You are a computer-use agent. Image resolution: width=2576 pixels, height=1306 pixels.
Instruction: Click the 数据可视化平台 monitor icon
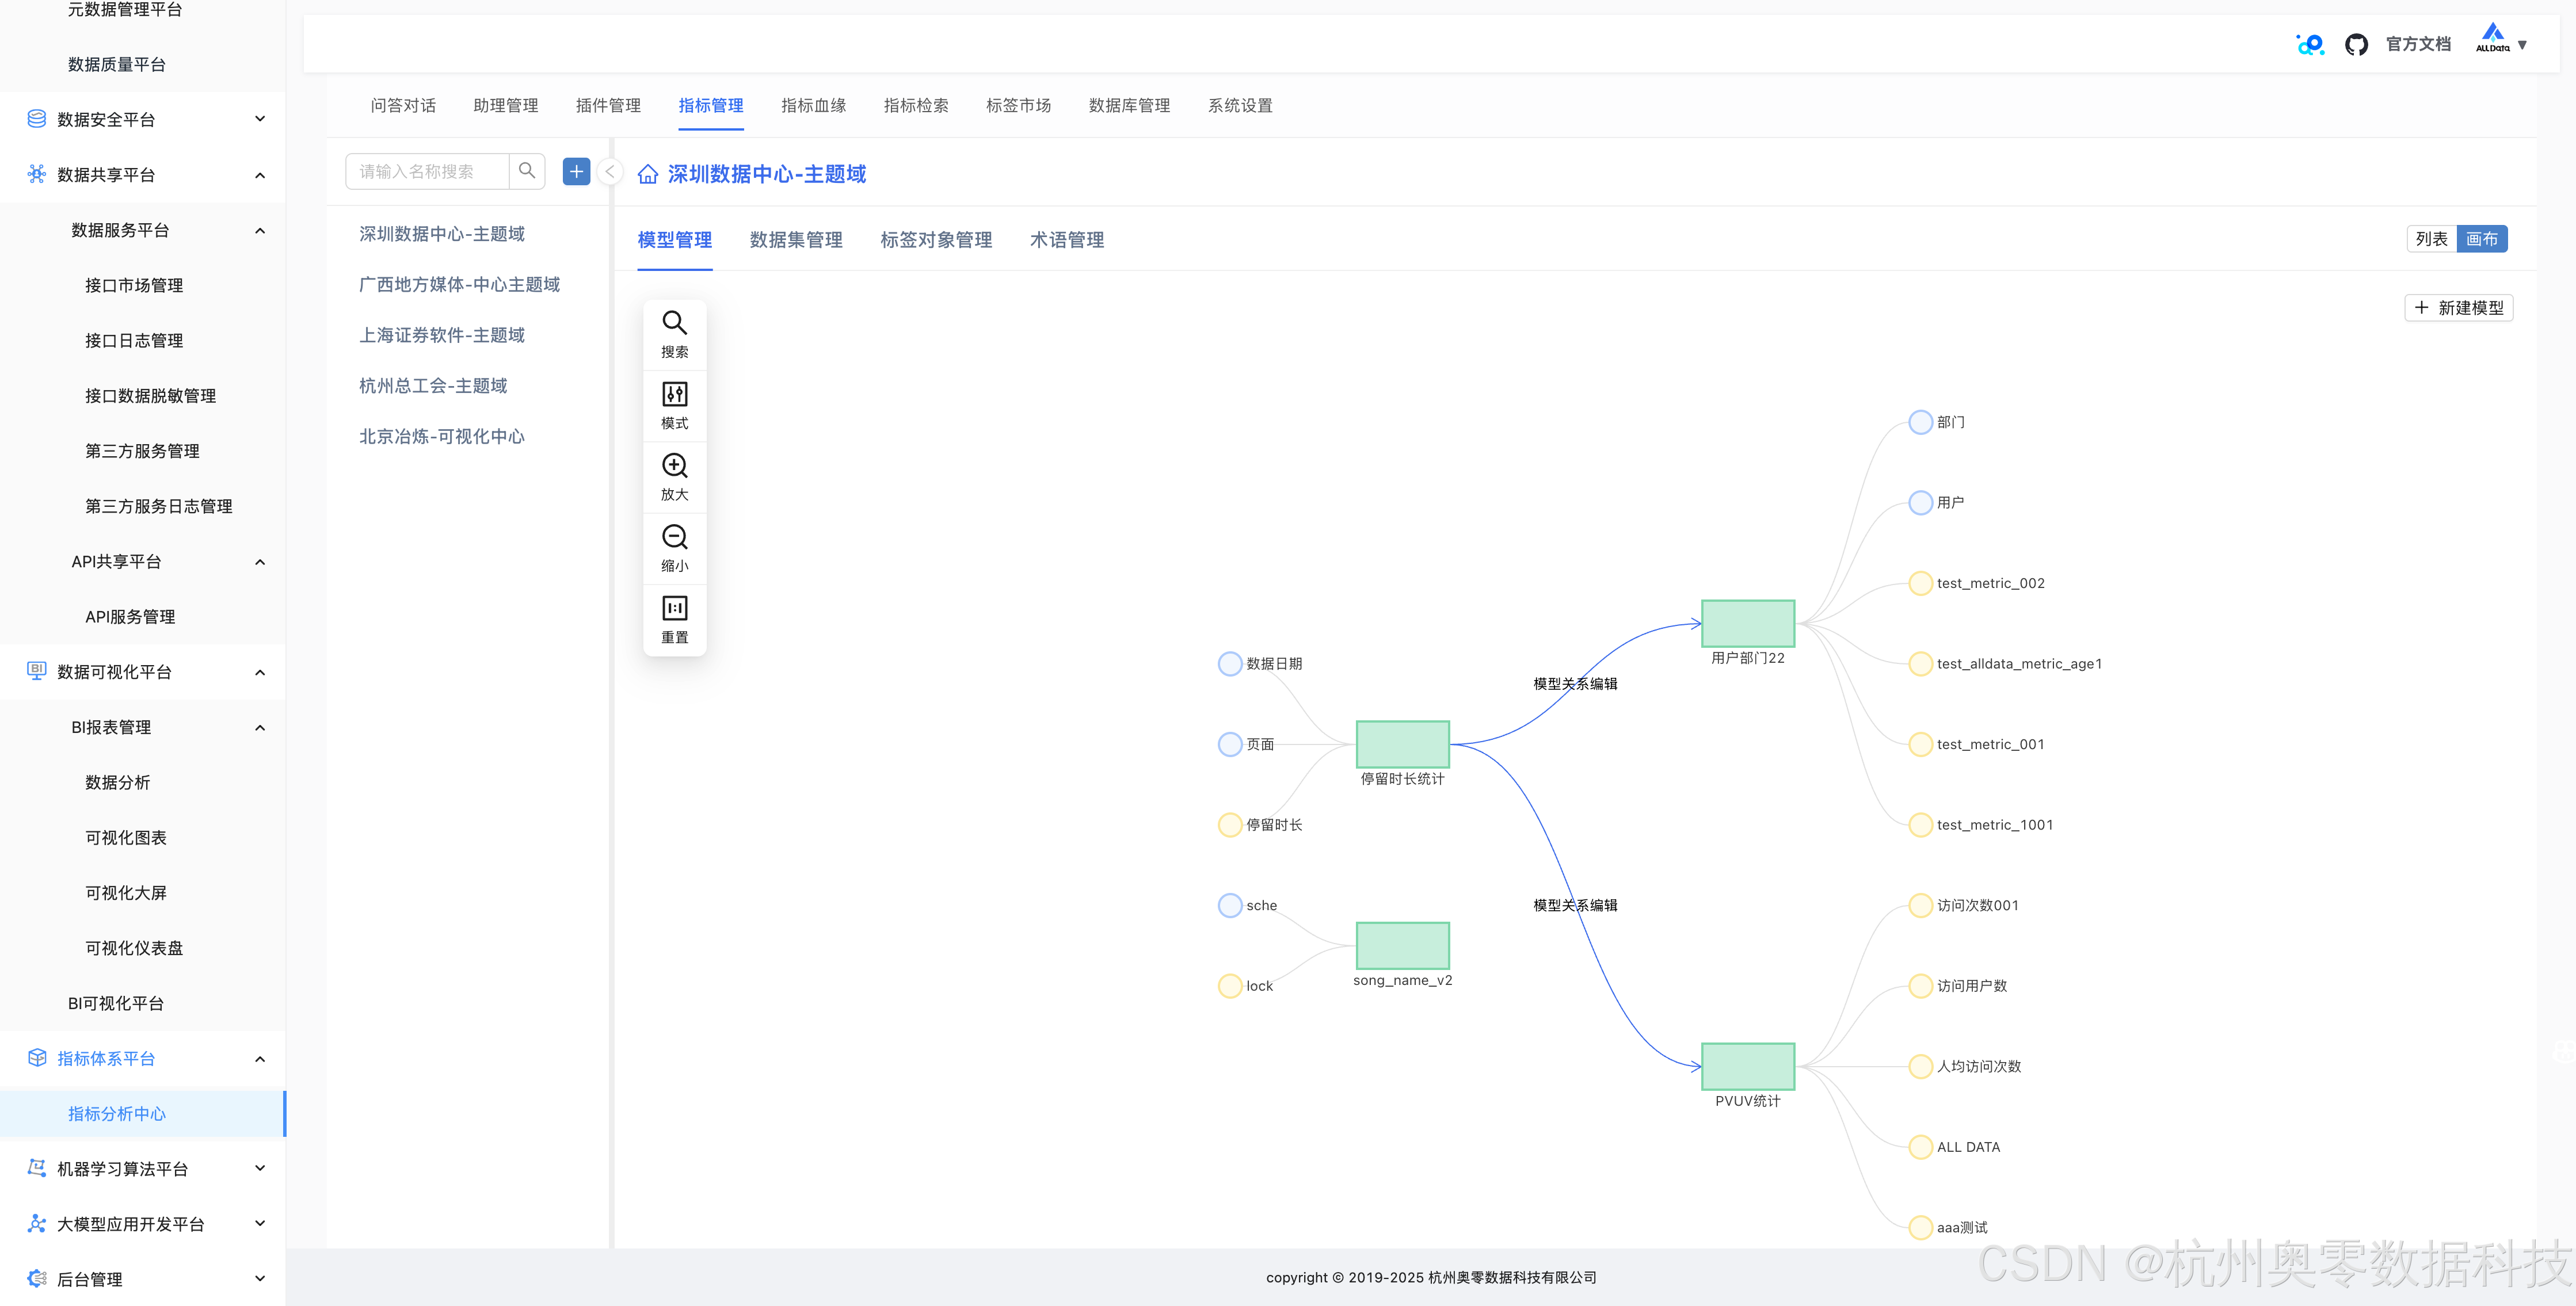(37, 671)
